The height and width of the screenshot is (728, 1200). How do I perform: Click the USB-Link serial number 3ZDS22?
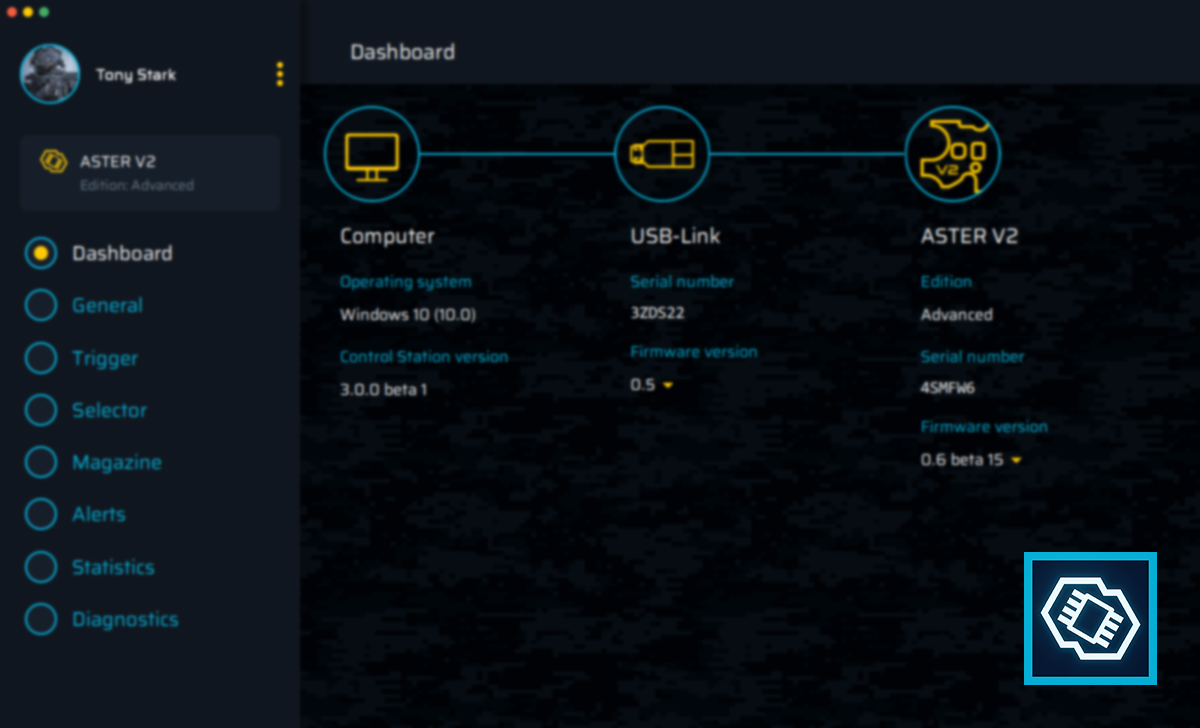tap(657, 313)
